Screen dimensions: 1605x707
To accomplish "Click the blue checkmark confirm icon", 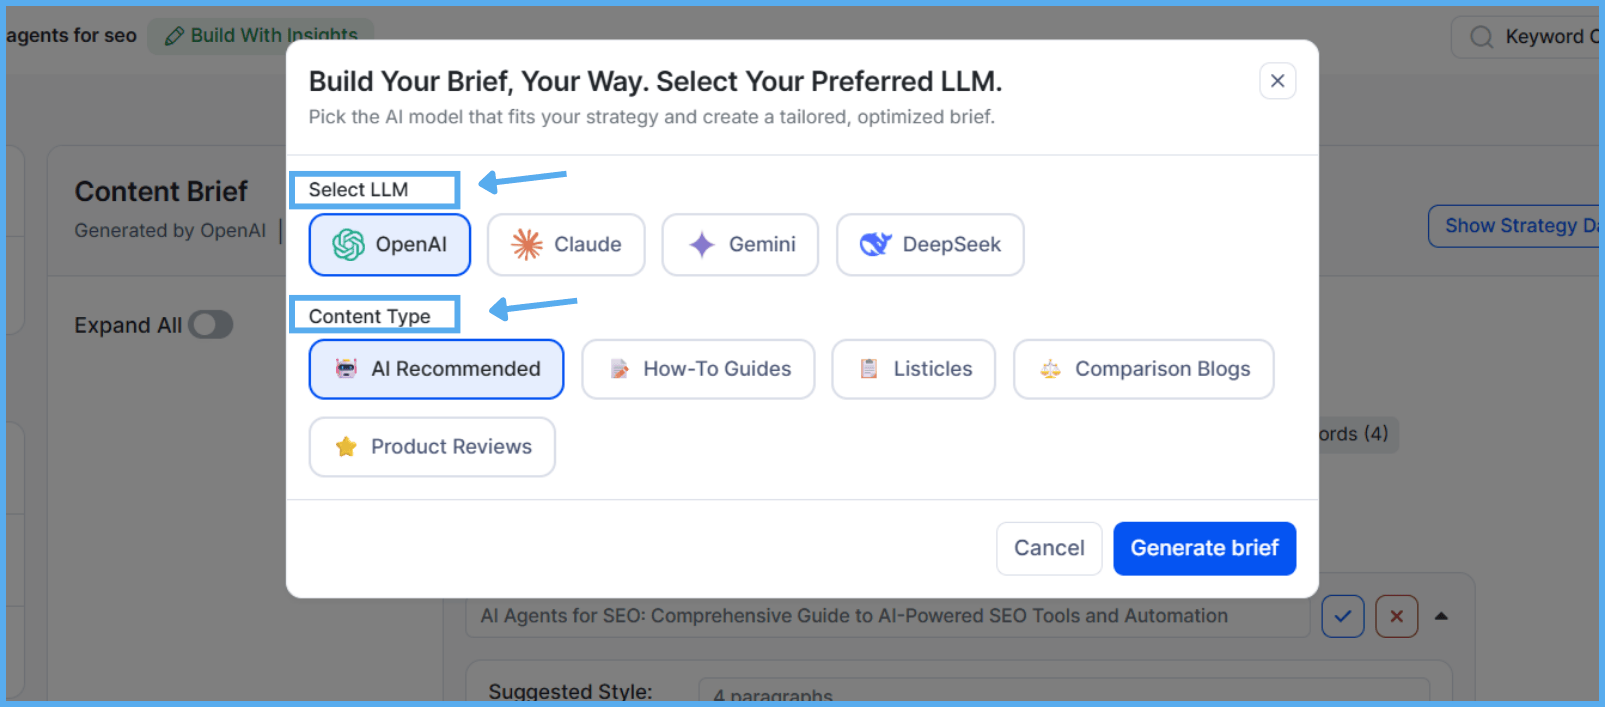I will [x=1342, y=616].
